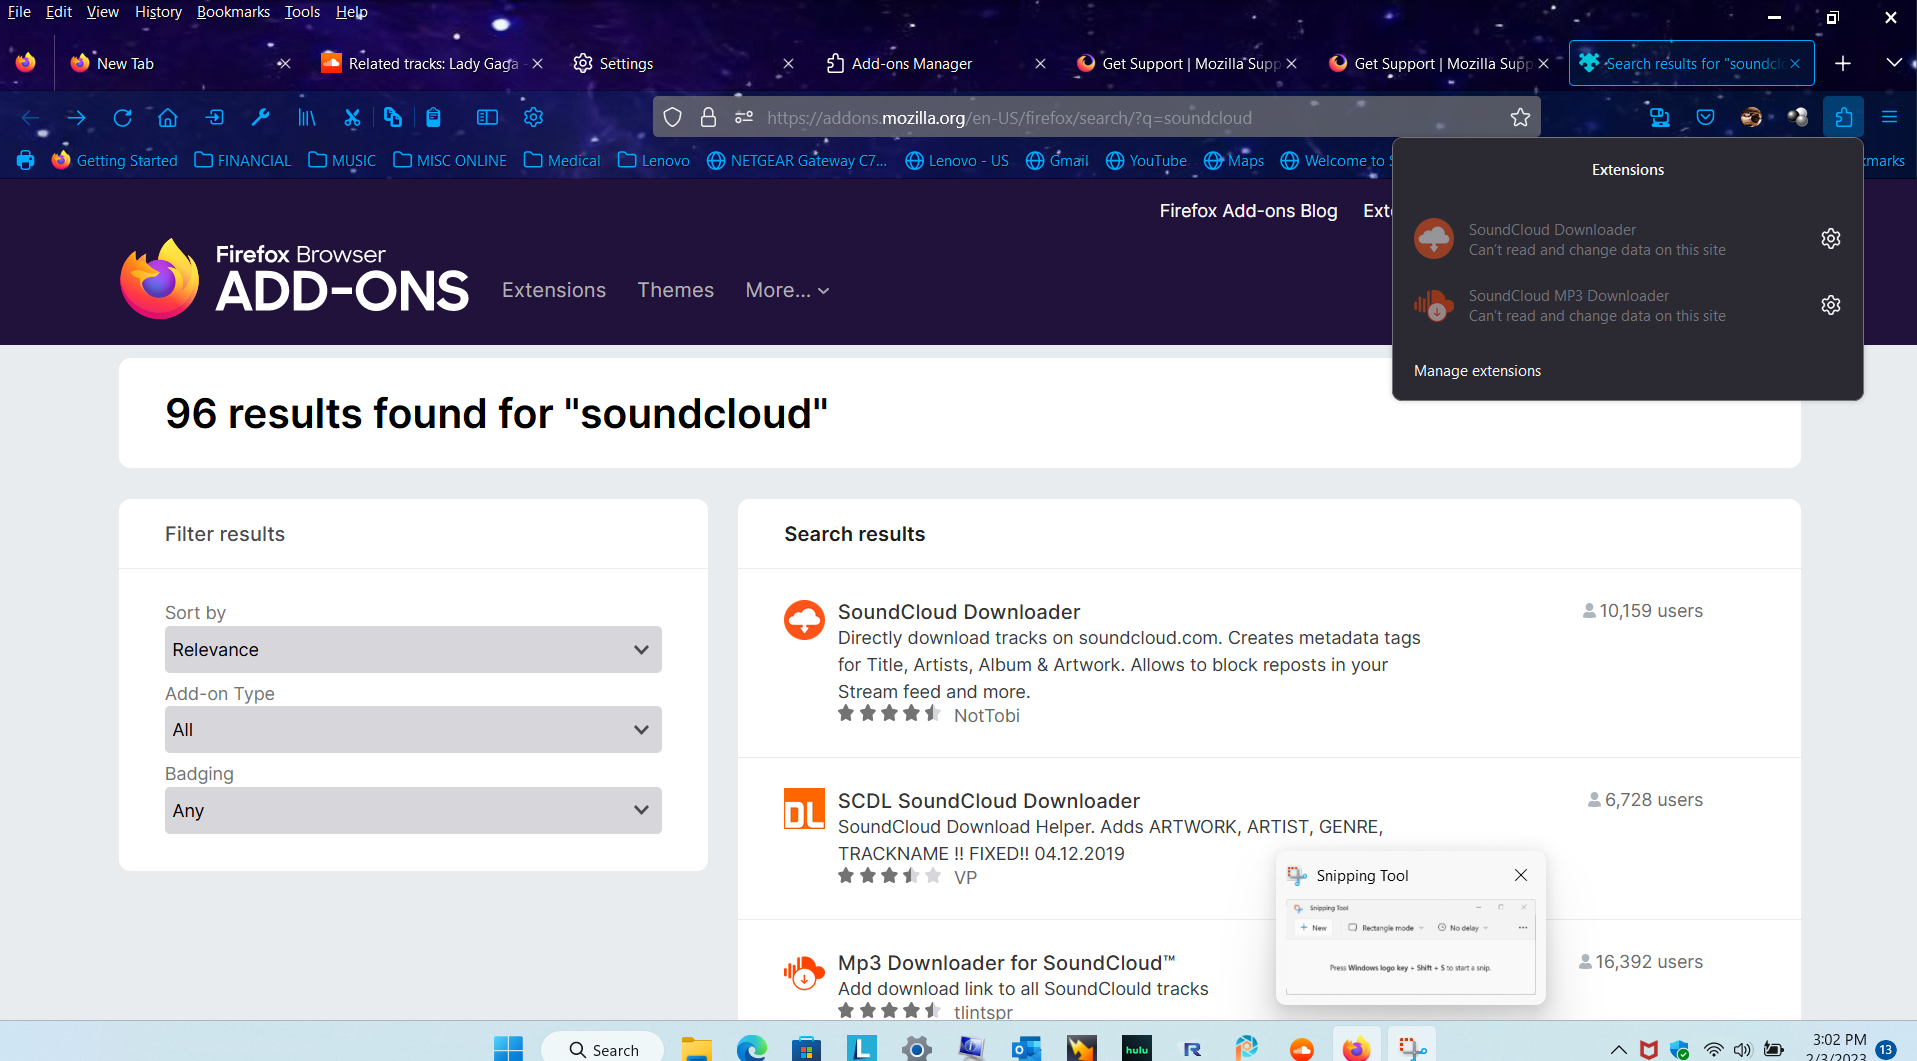This screenshot has height=1061, width=1917.
Task: Show hidden system tray icons chevron
Action: (1618, 1050)
